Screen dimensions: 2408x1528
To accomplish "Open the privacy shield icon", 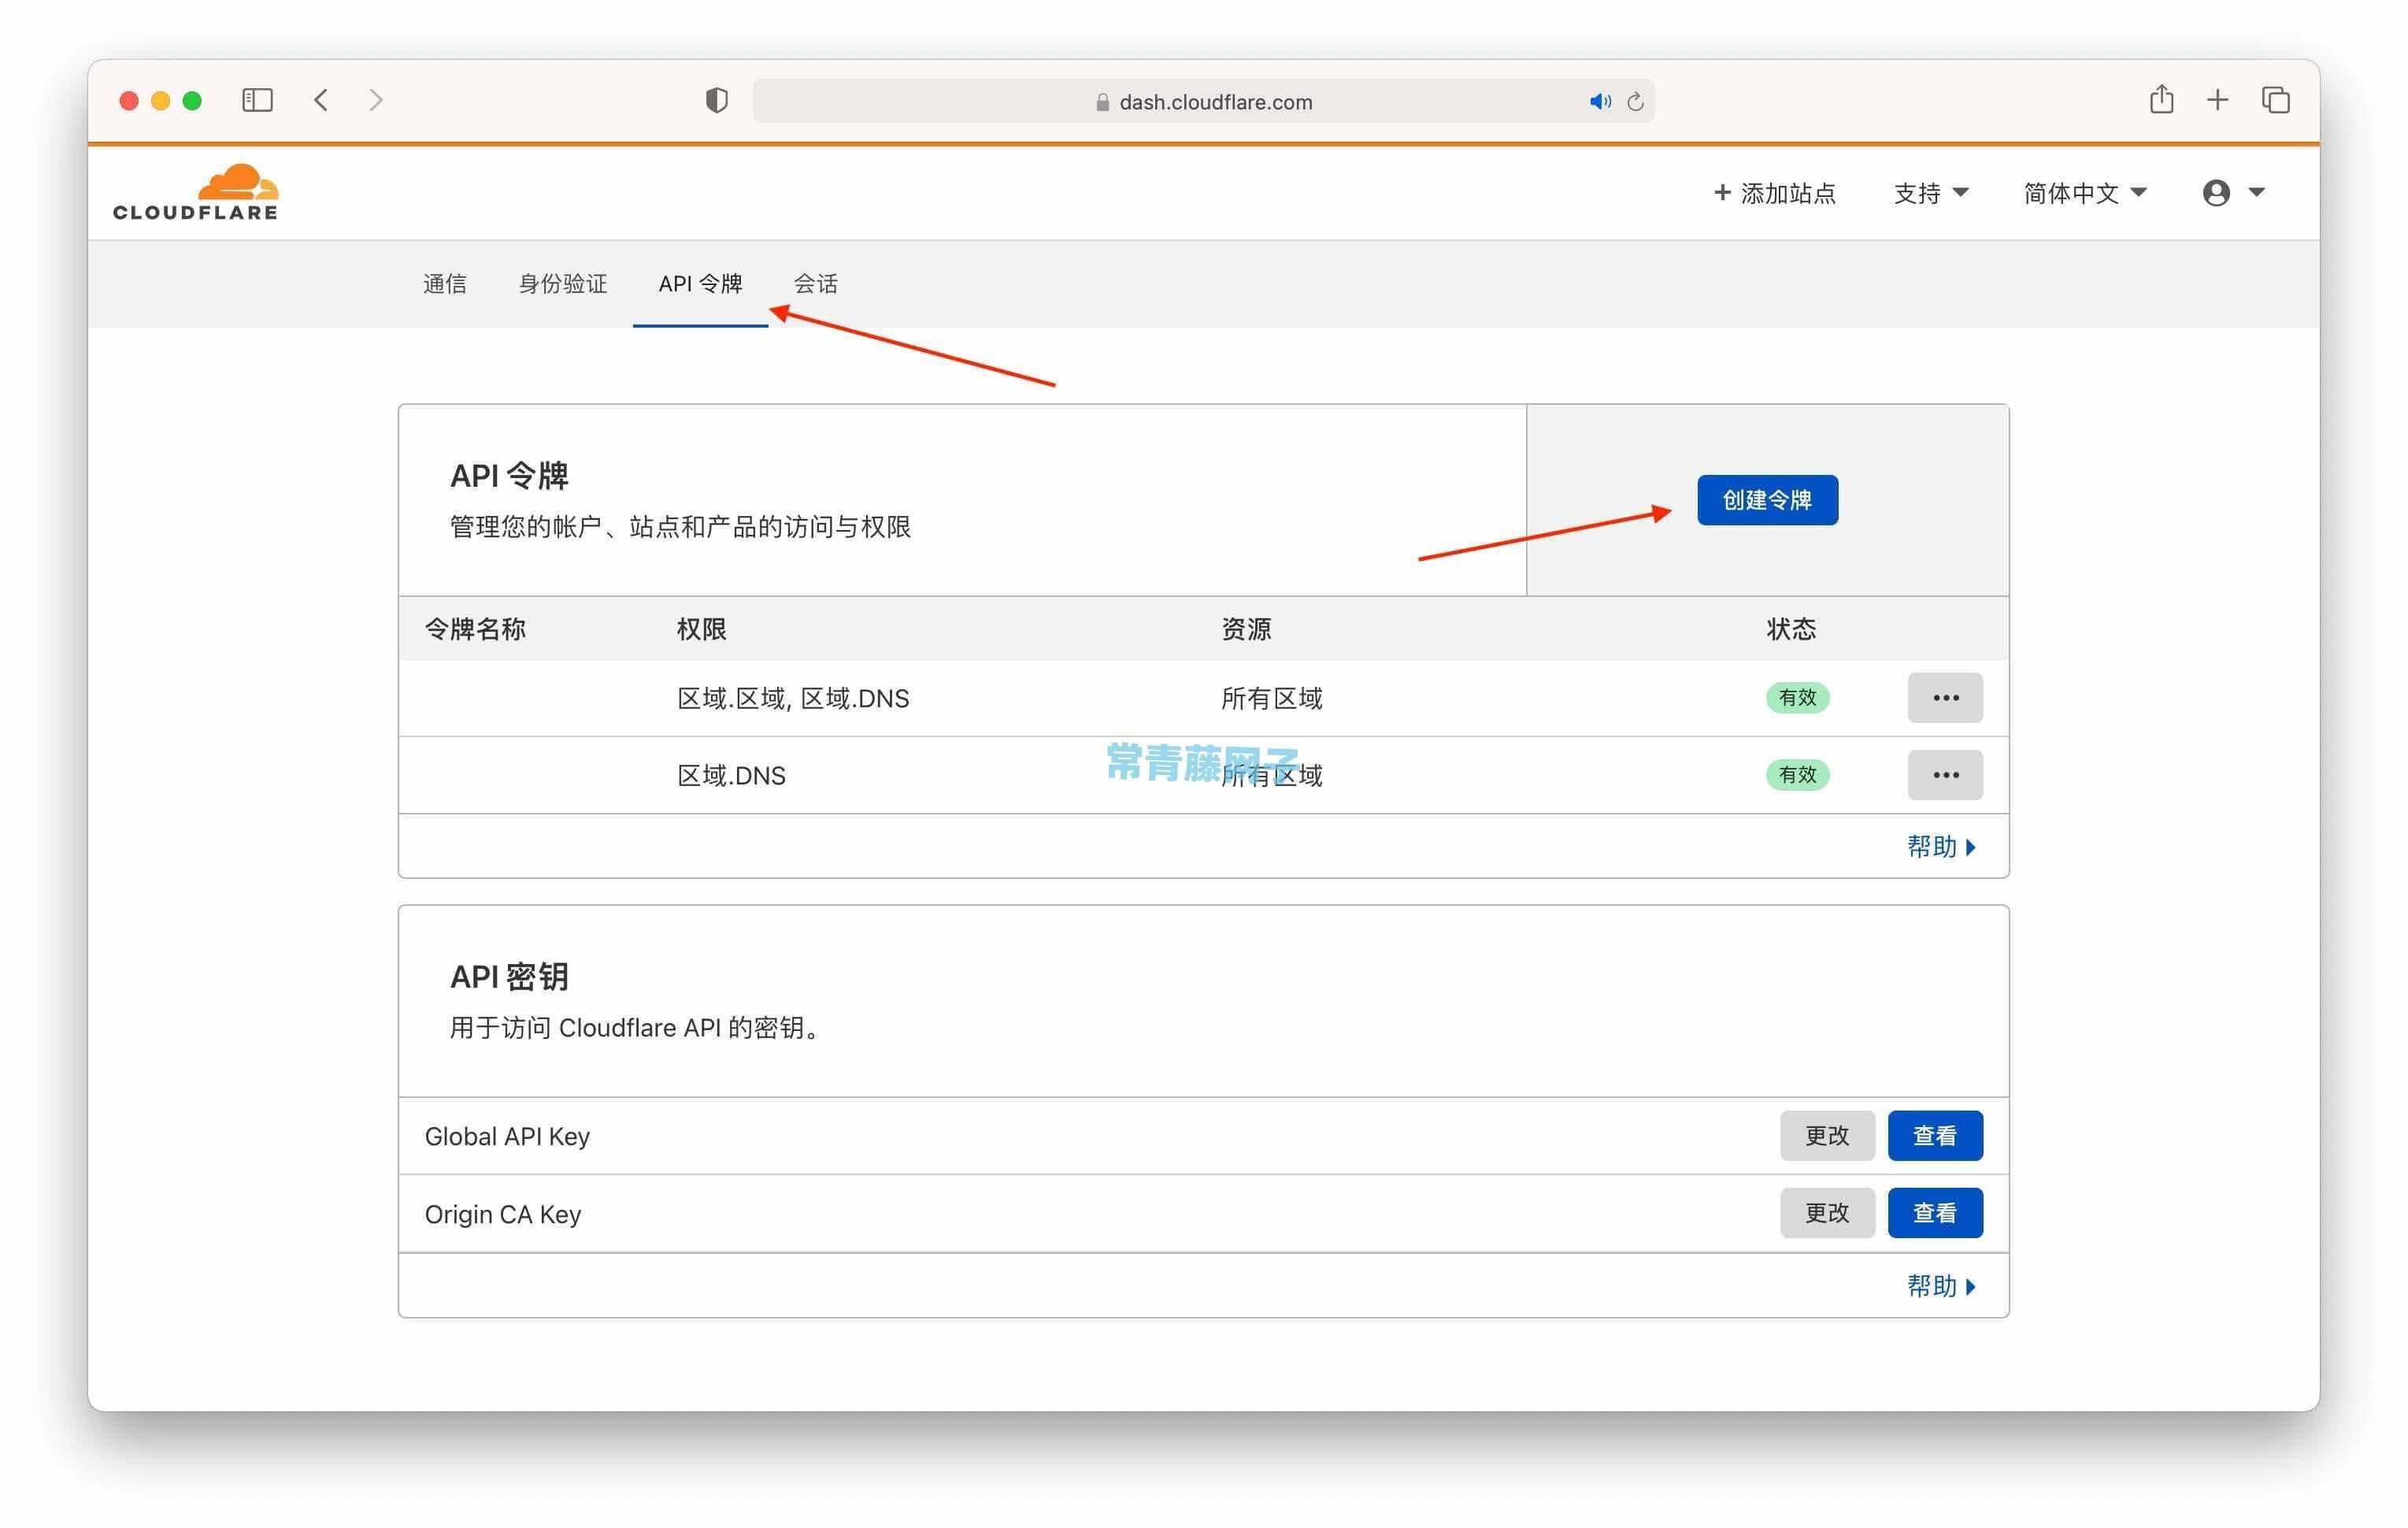I will (716, 100).
